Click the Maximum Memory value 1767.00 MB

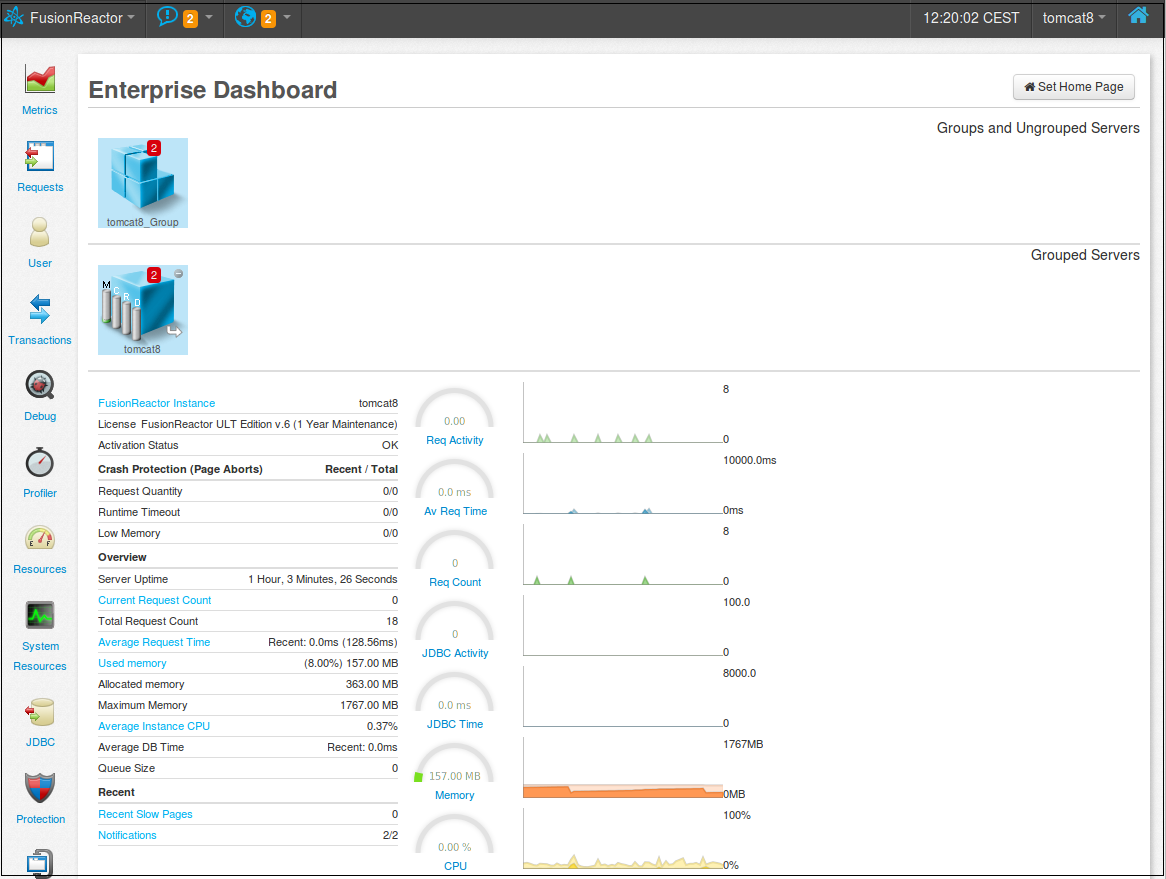point(369,705)
